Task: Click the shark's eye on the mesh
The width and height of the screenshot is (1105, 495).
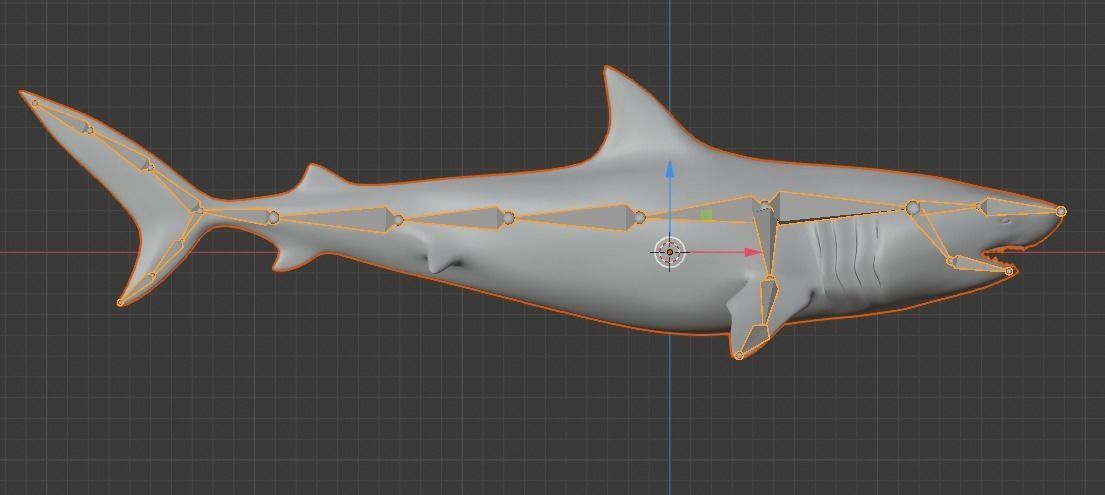Action: (1004, 221)
